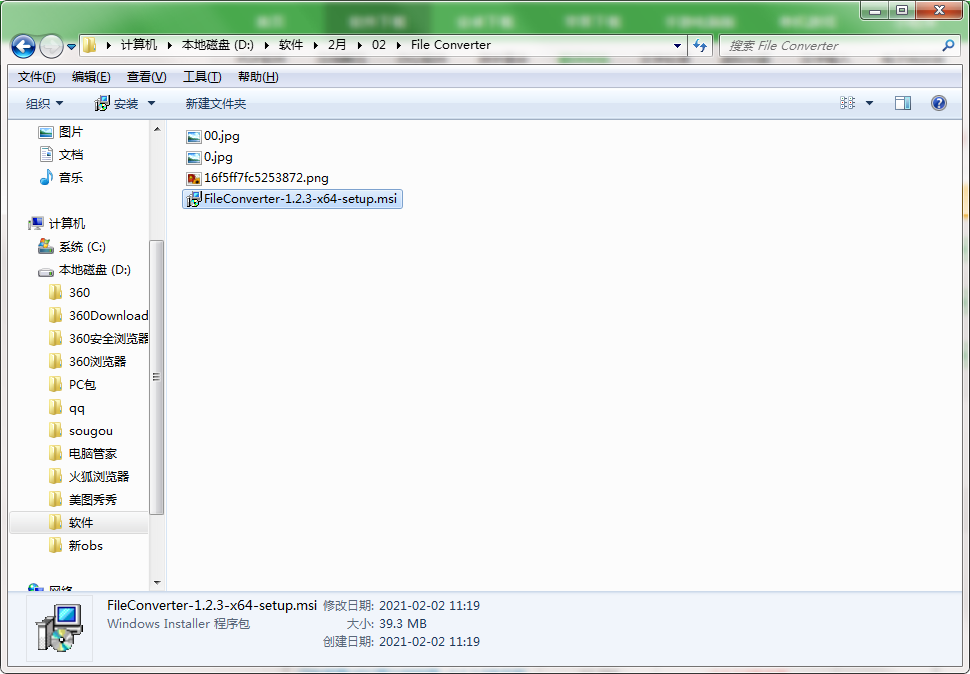This screenshot has height=674, width=970.
Task: Expand the address bar history dropdown
Action: pyautogui.click(x=677, y=45)
